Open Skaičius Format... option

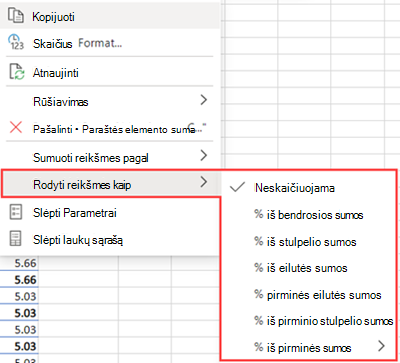coord(110,43)
